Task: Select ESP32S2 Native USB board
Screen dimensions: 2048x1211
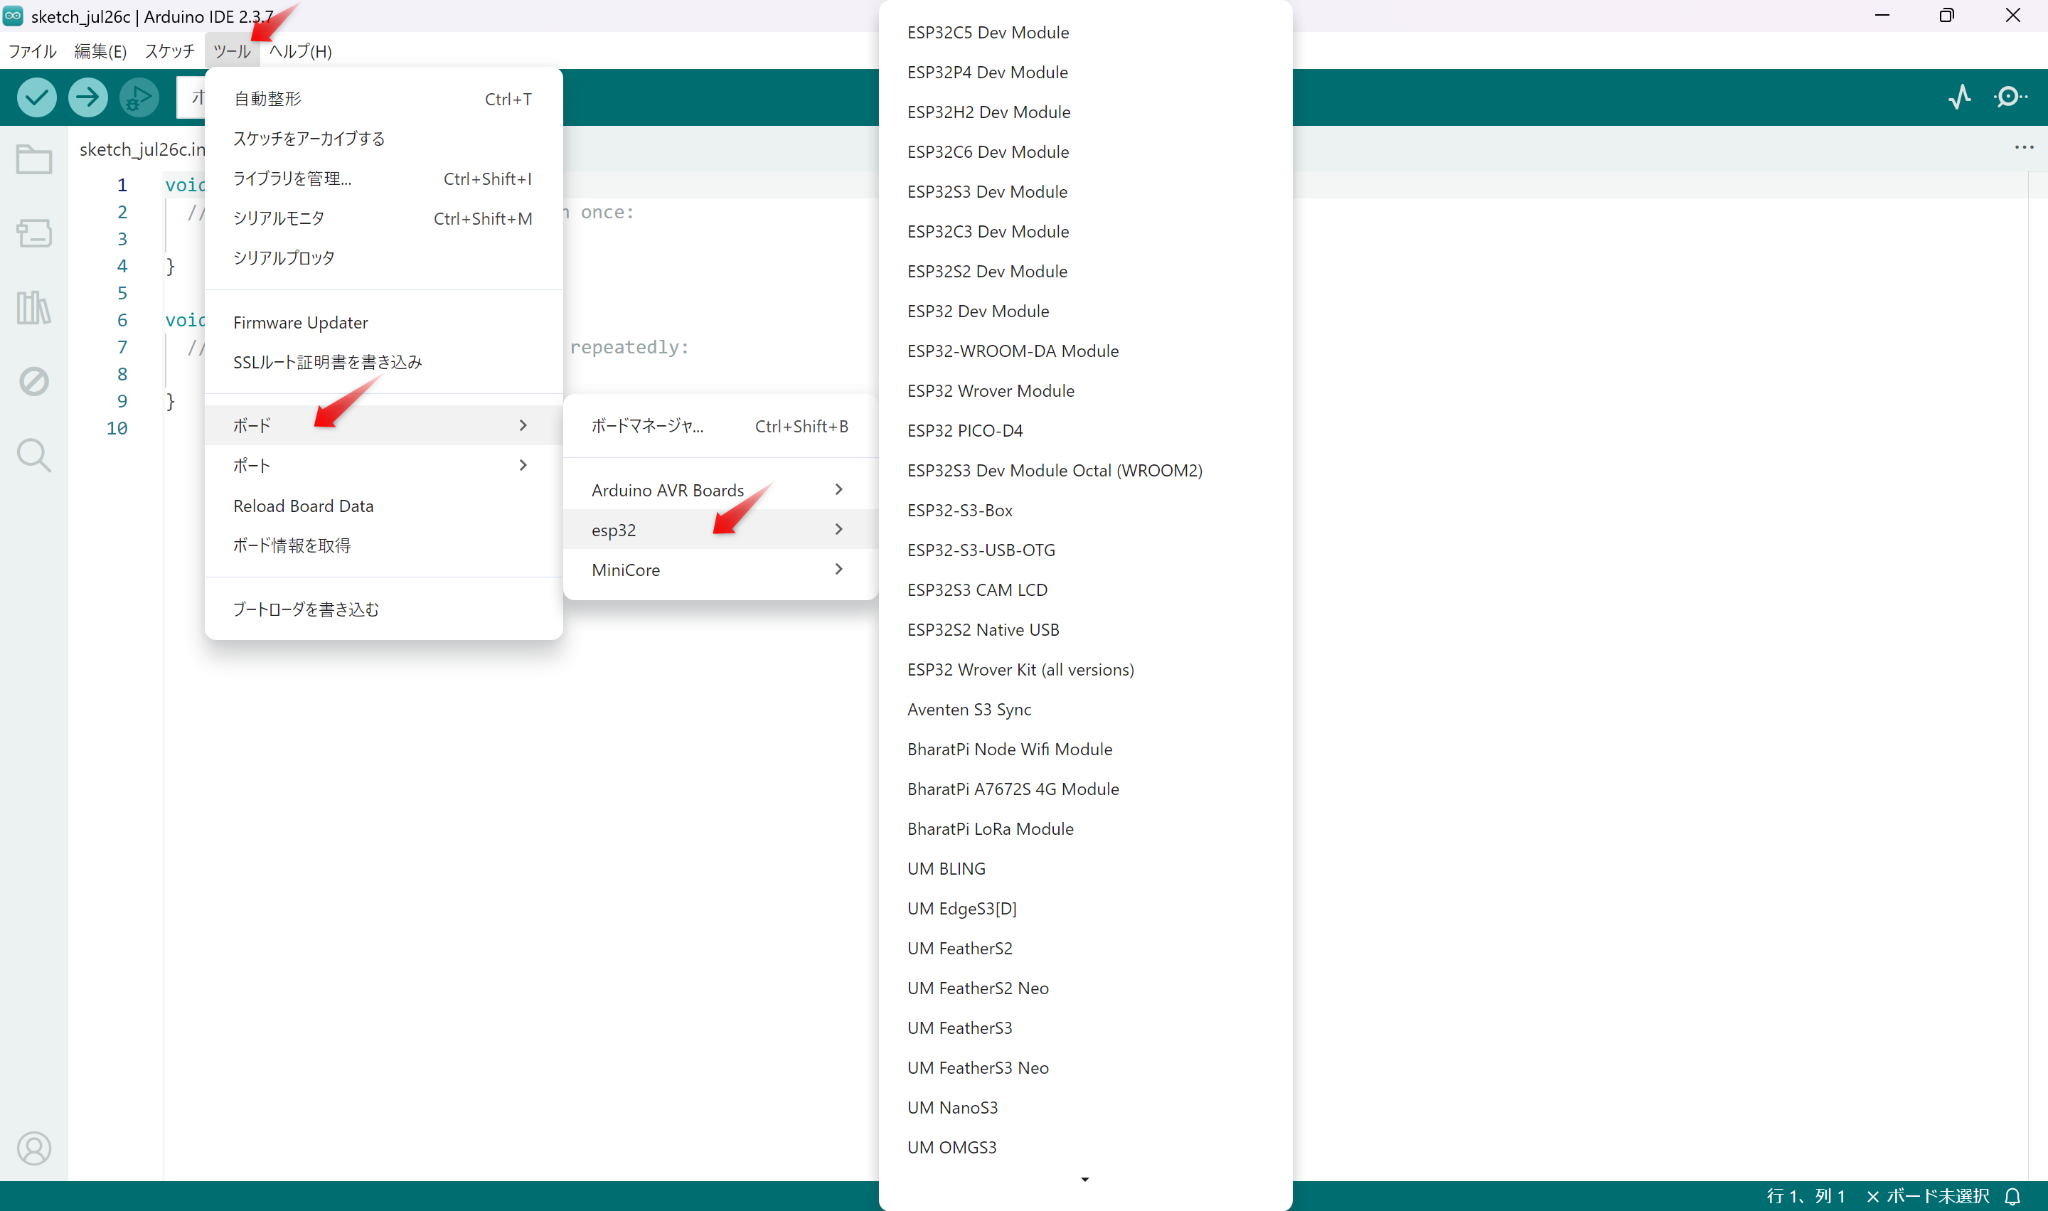Action: point(1086,630)
